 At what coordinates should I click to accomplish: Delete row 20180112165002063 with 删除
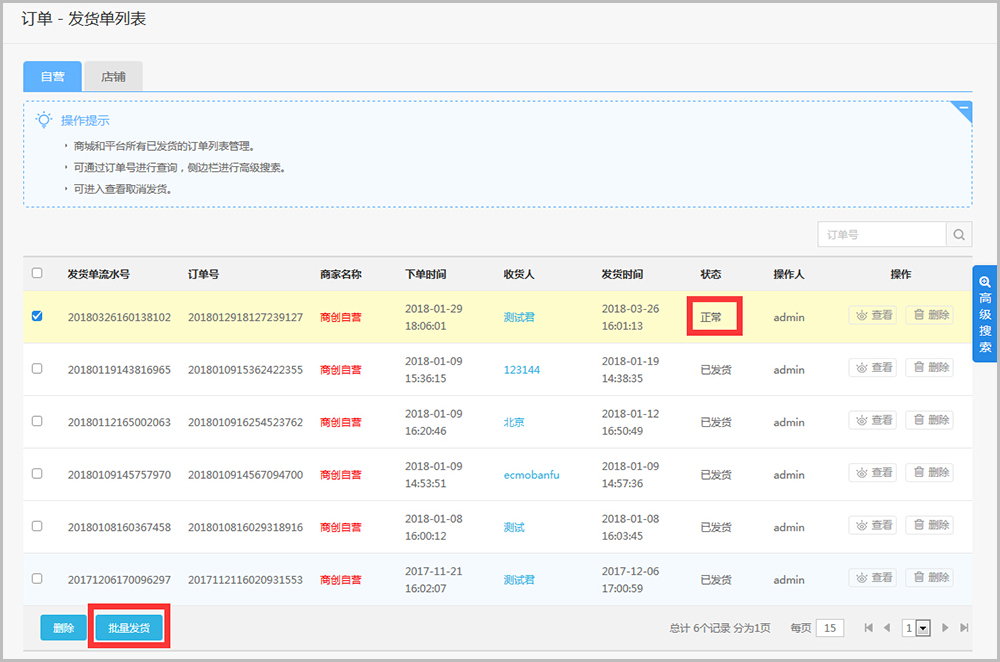pyautogui.click(x=930, y=420)
